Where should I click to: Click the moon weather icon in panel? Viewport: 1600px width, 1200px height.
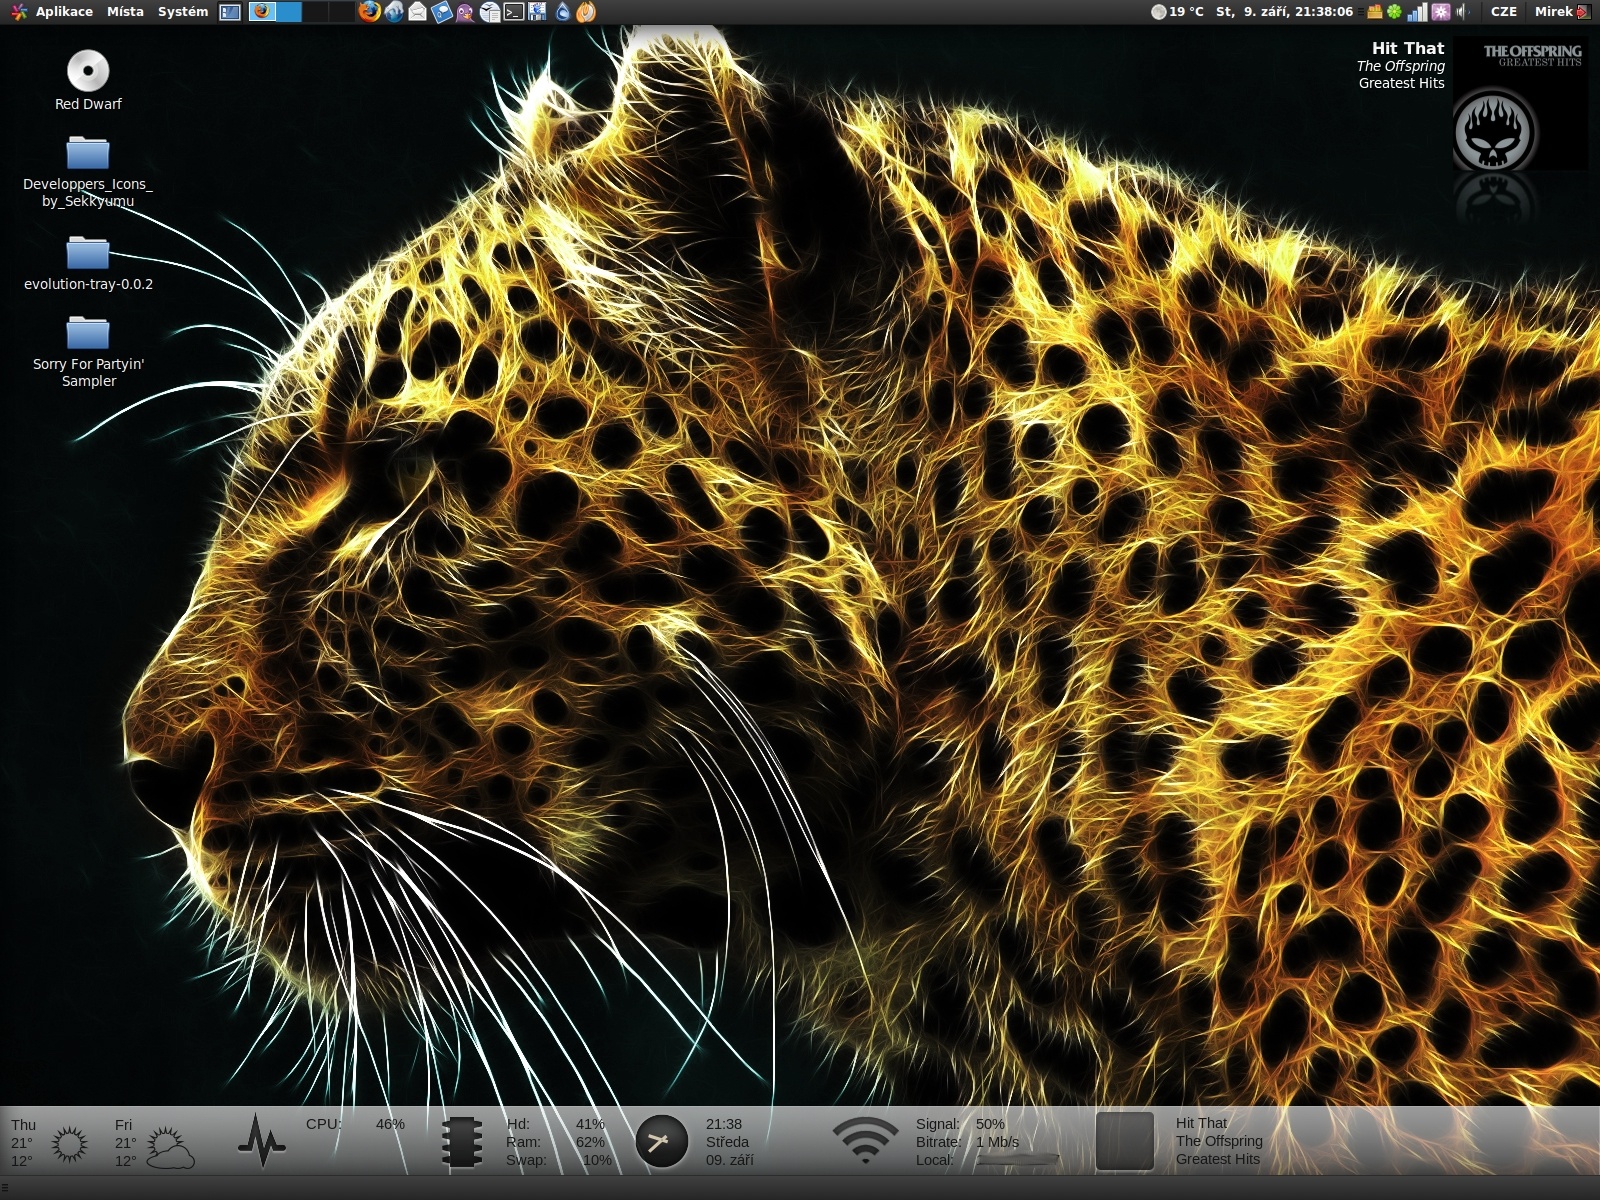pyautogui.click(x=1159, y=12)
